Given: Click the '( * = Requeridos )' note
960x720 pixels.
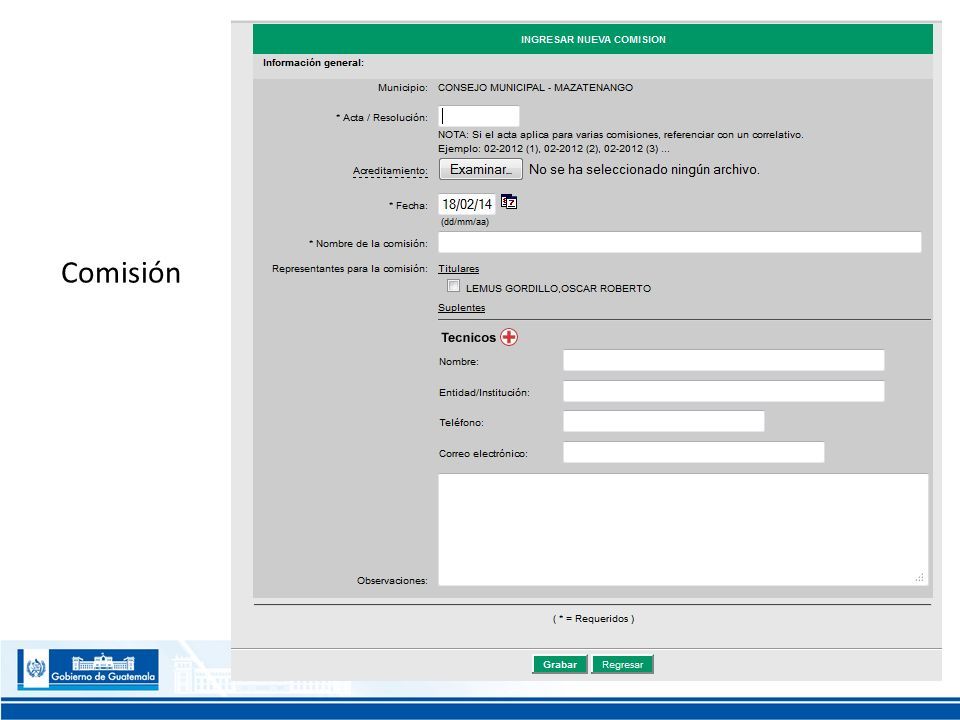Looking at the screenshot, I should (x=593, y=619).
